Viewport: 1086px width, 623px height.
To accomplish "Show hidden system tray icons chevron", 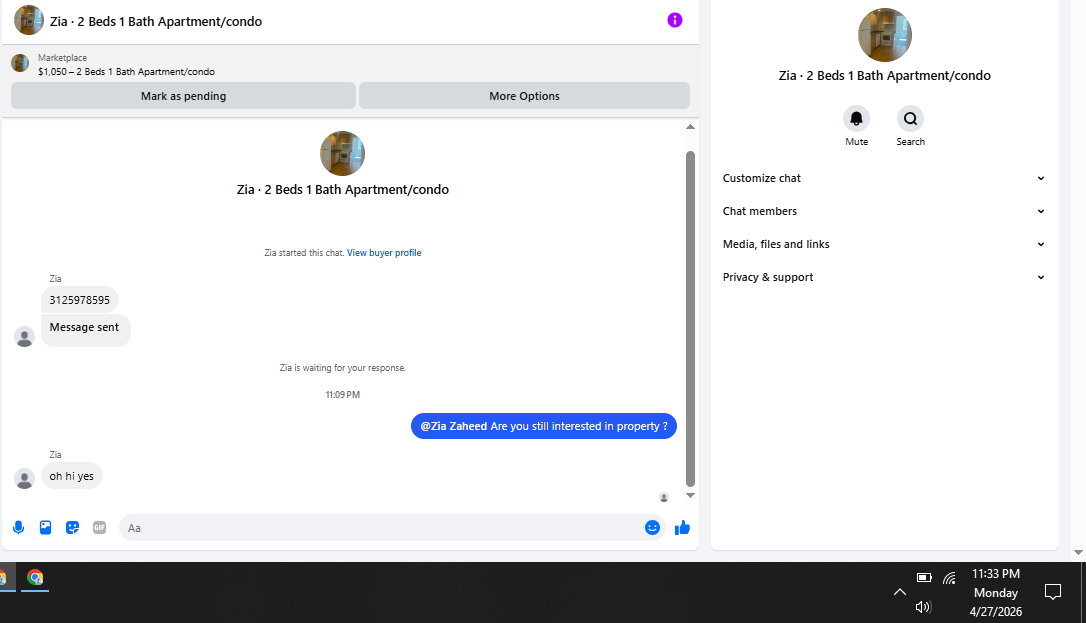I will (899, 592).
